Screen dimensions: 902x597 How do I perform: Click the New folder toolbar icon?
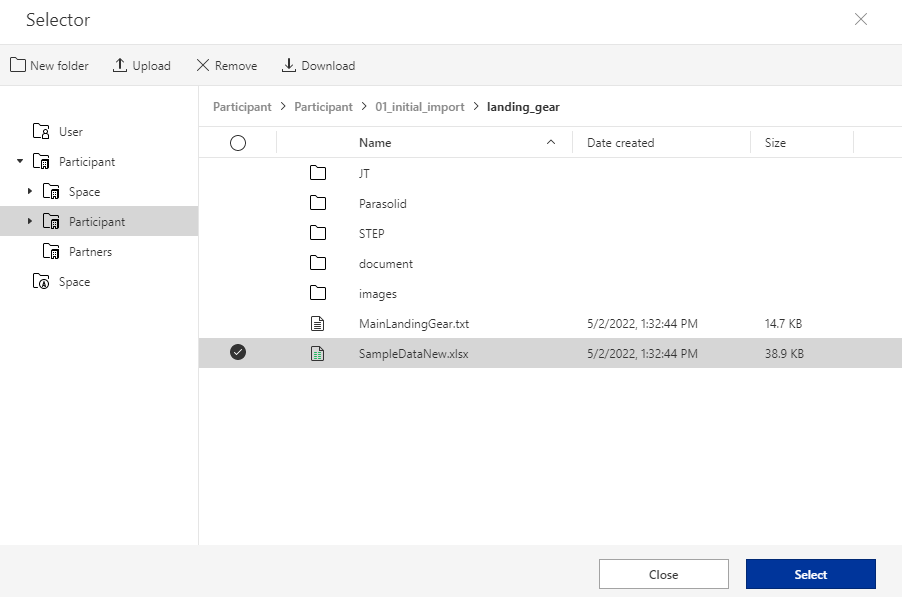pos(18,65)
